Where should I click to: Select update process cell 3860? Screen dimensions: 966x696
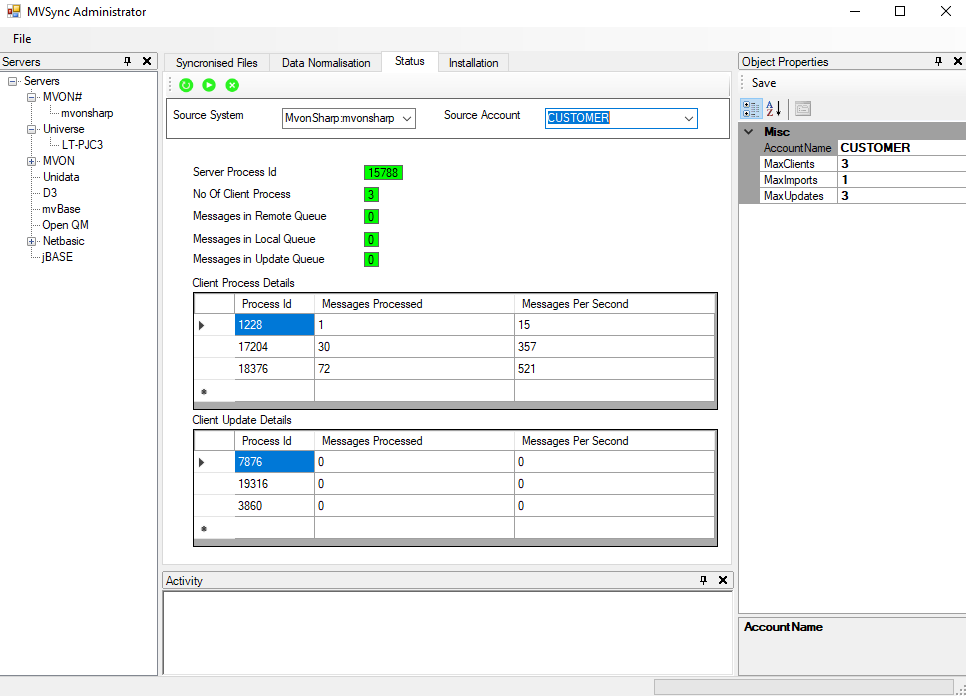[x=274, y=506]
